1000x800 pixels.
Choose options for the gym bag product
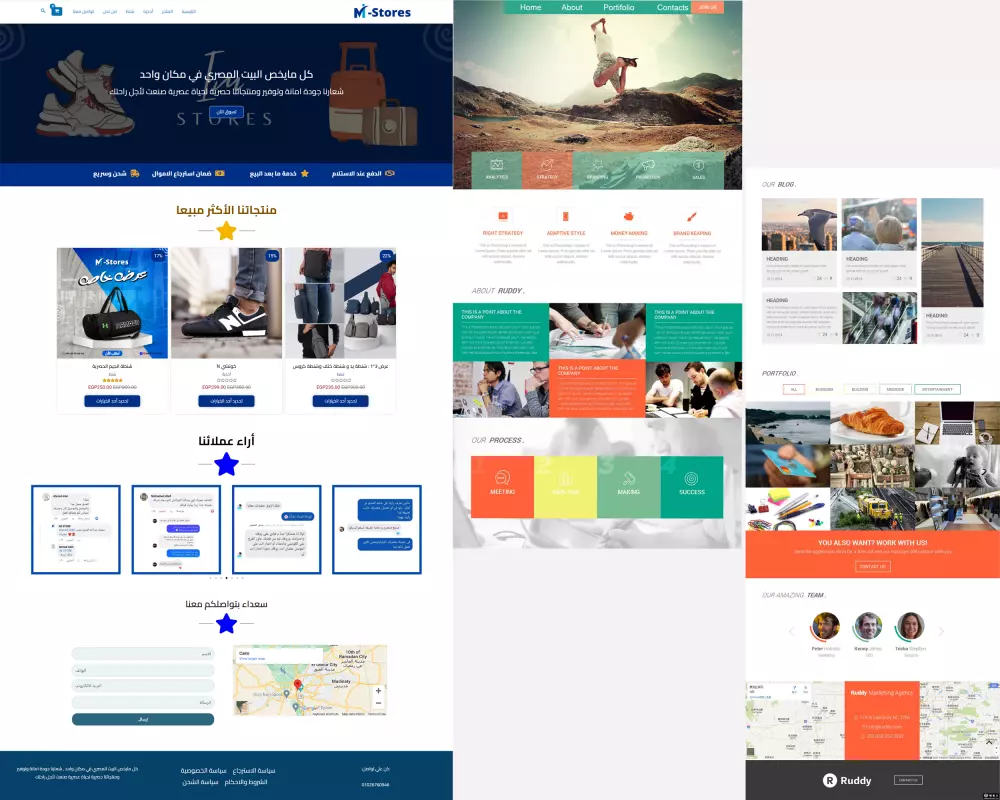pyautogui.click(x=112, y=401)
